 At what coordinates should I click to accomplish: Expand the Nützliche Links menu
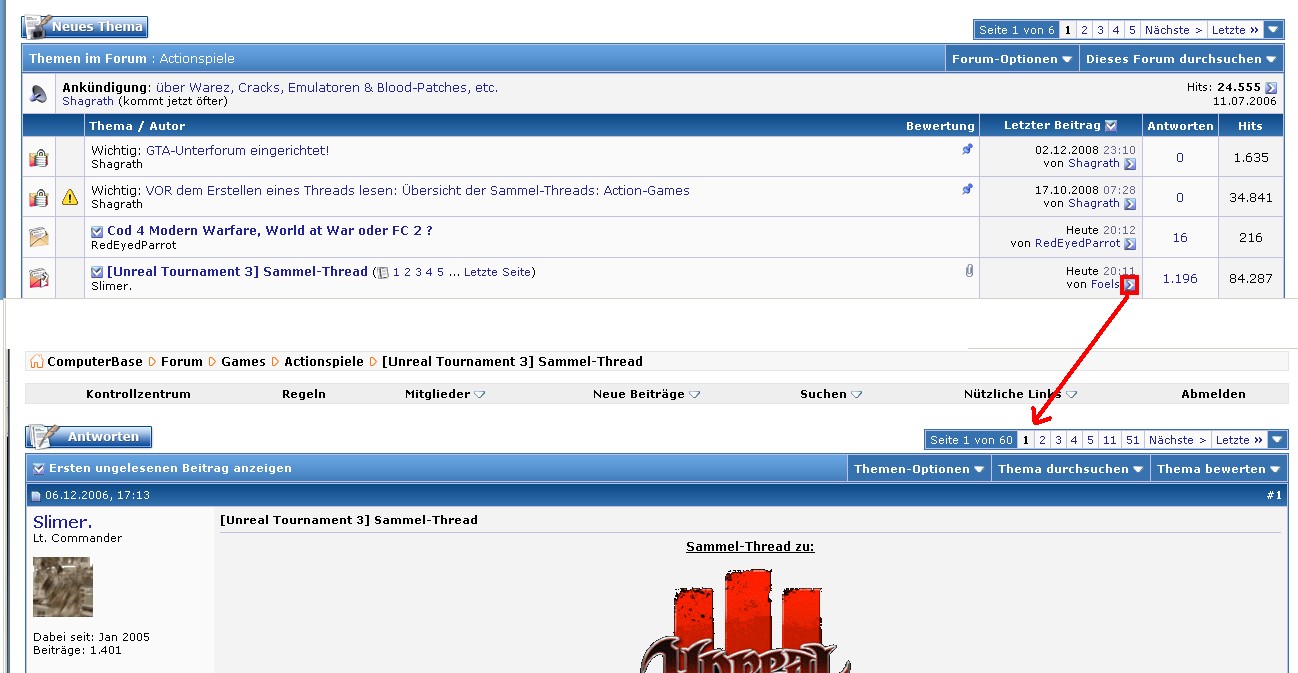[1021, 394]
